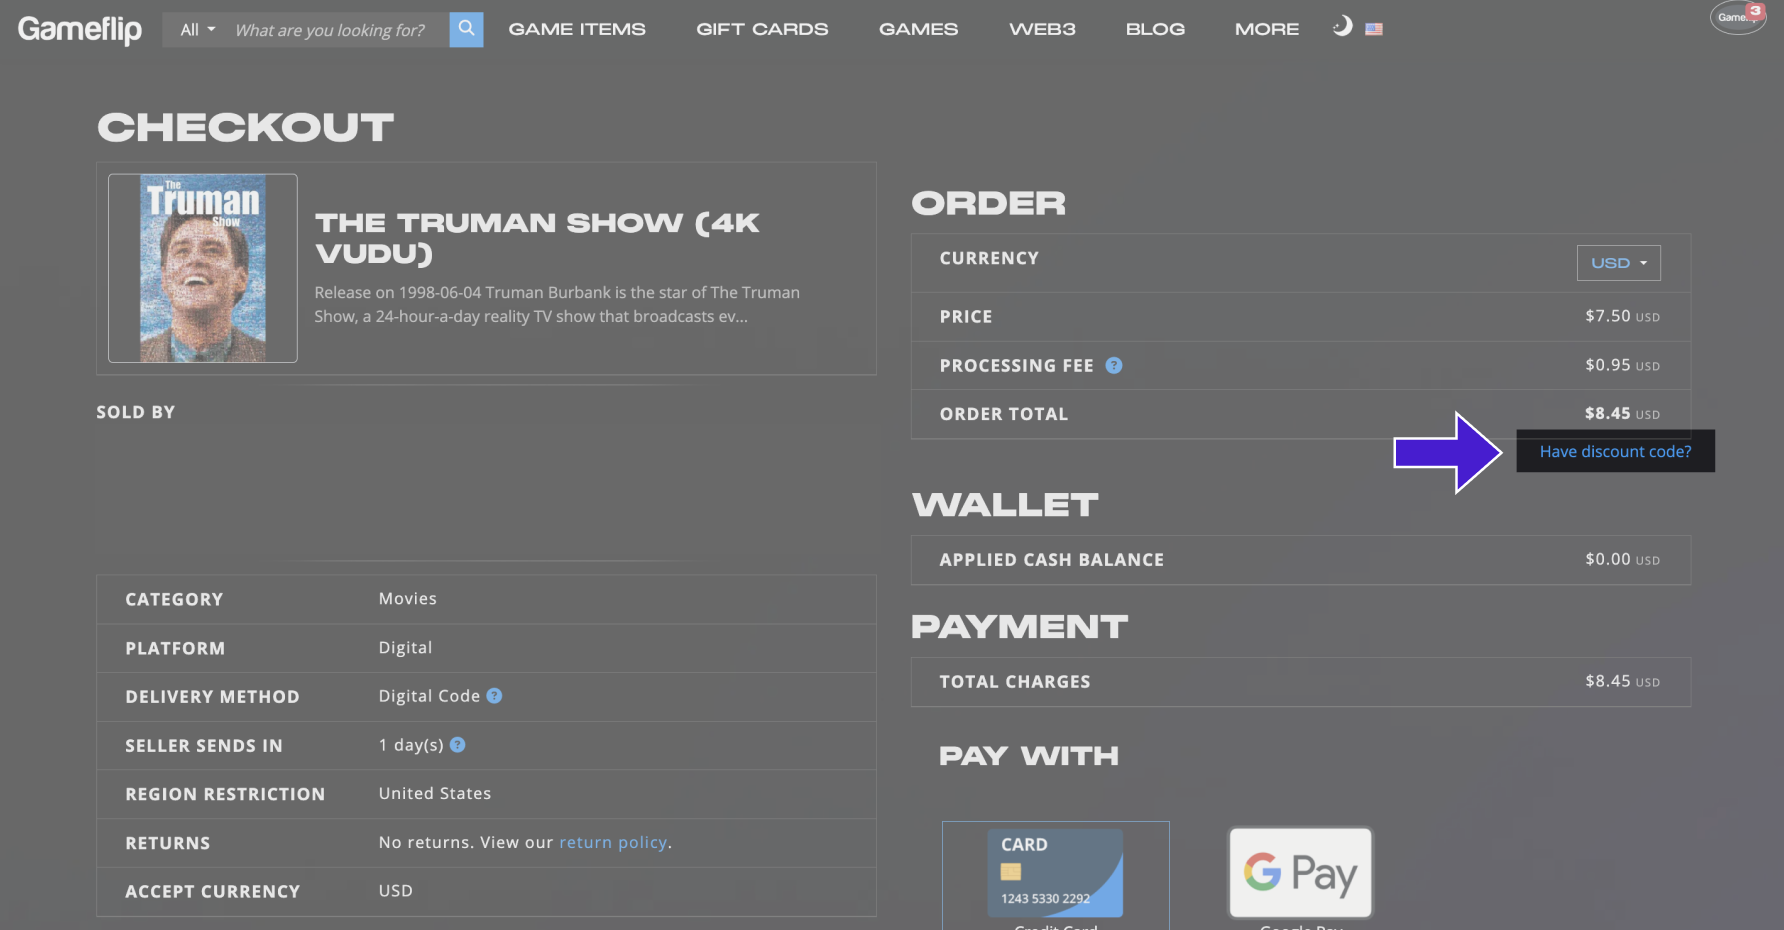The height and width of the screenshot is (930, 1784).
Task: Open the profile avatar with notification badge
Action: click(x=1738, y=18)
